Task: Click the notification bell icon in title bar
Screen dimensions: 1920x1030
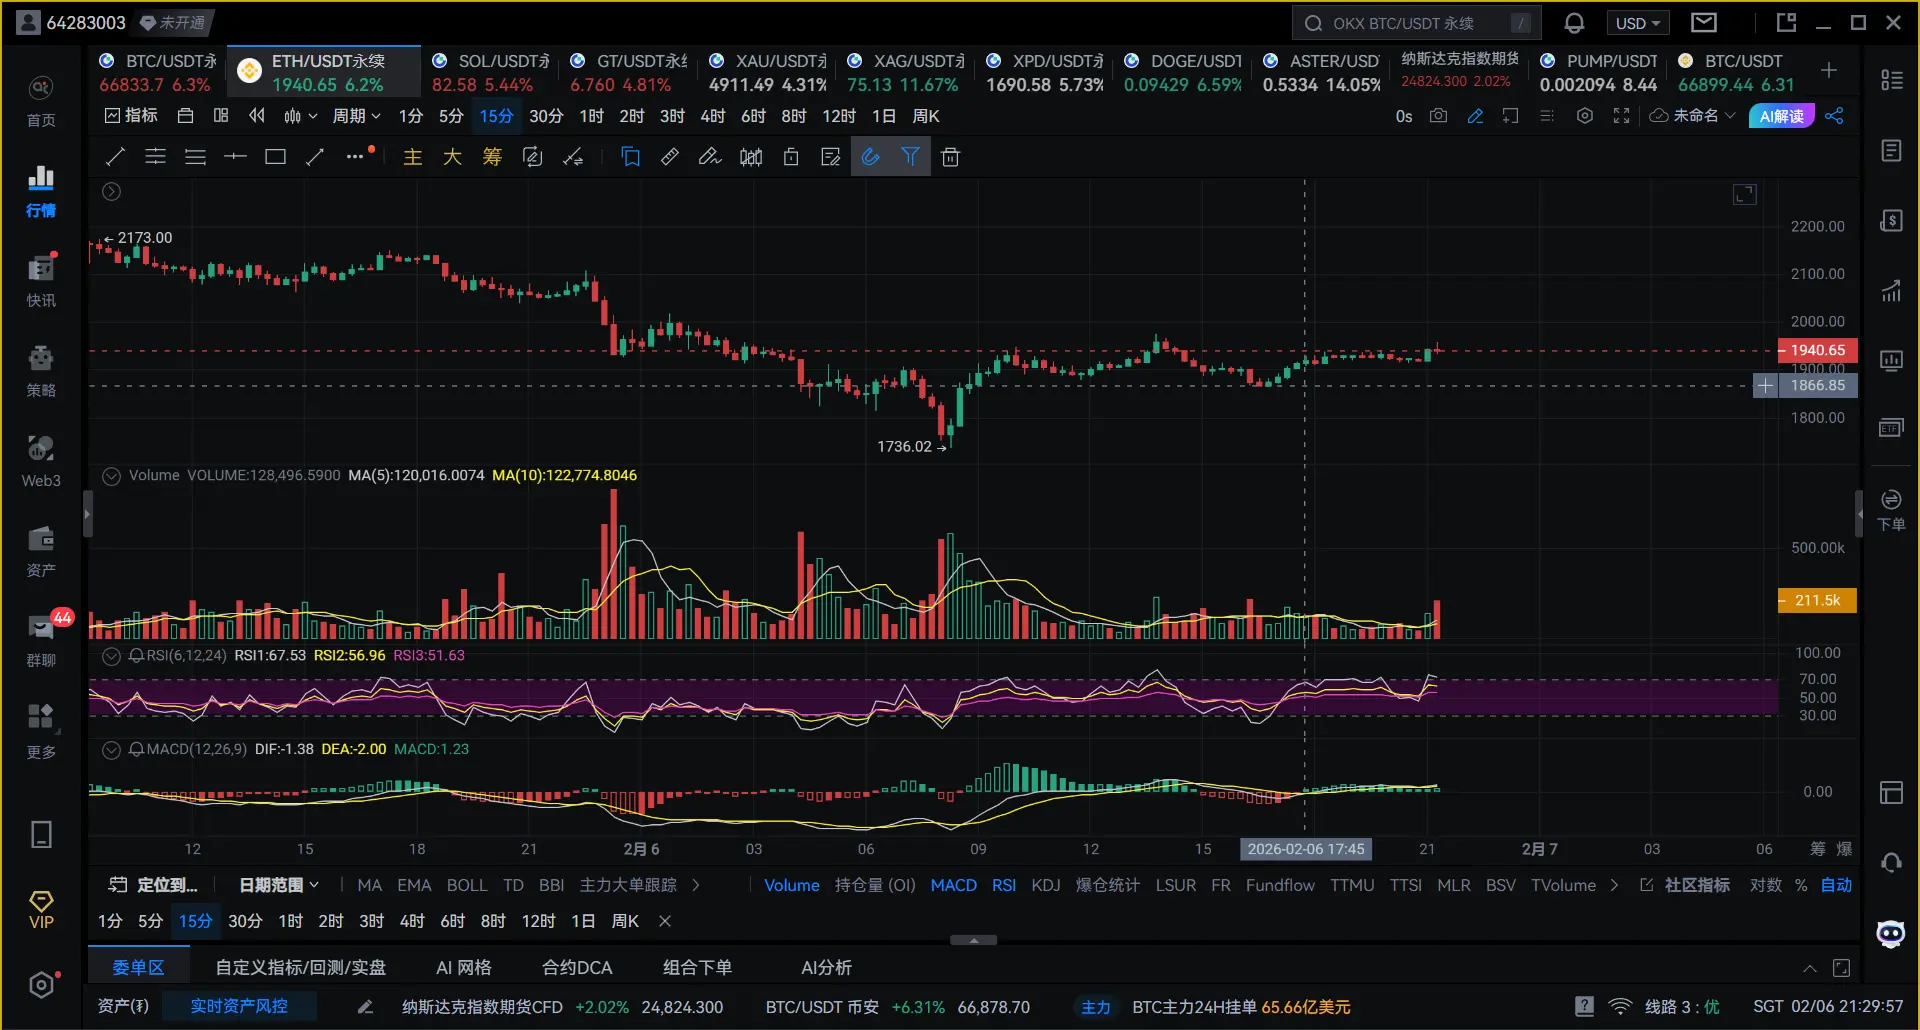Action: (x=1574, y=23)
